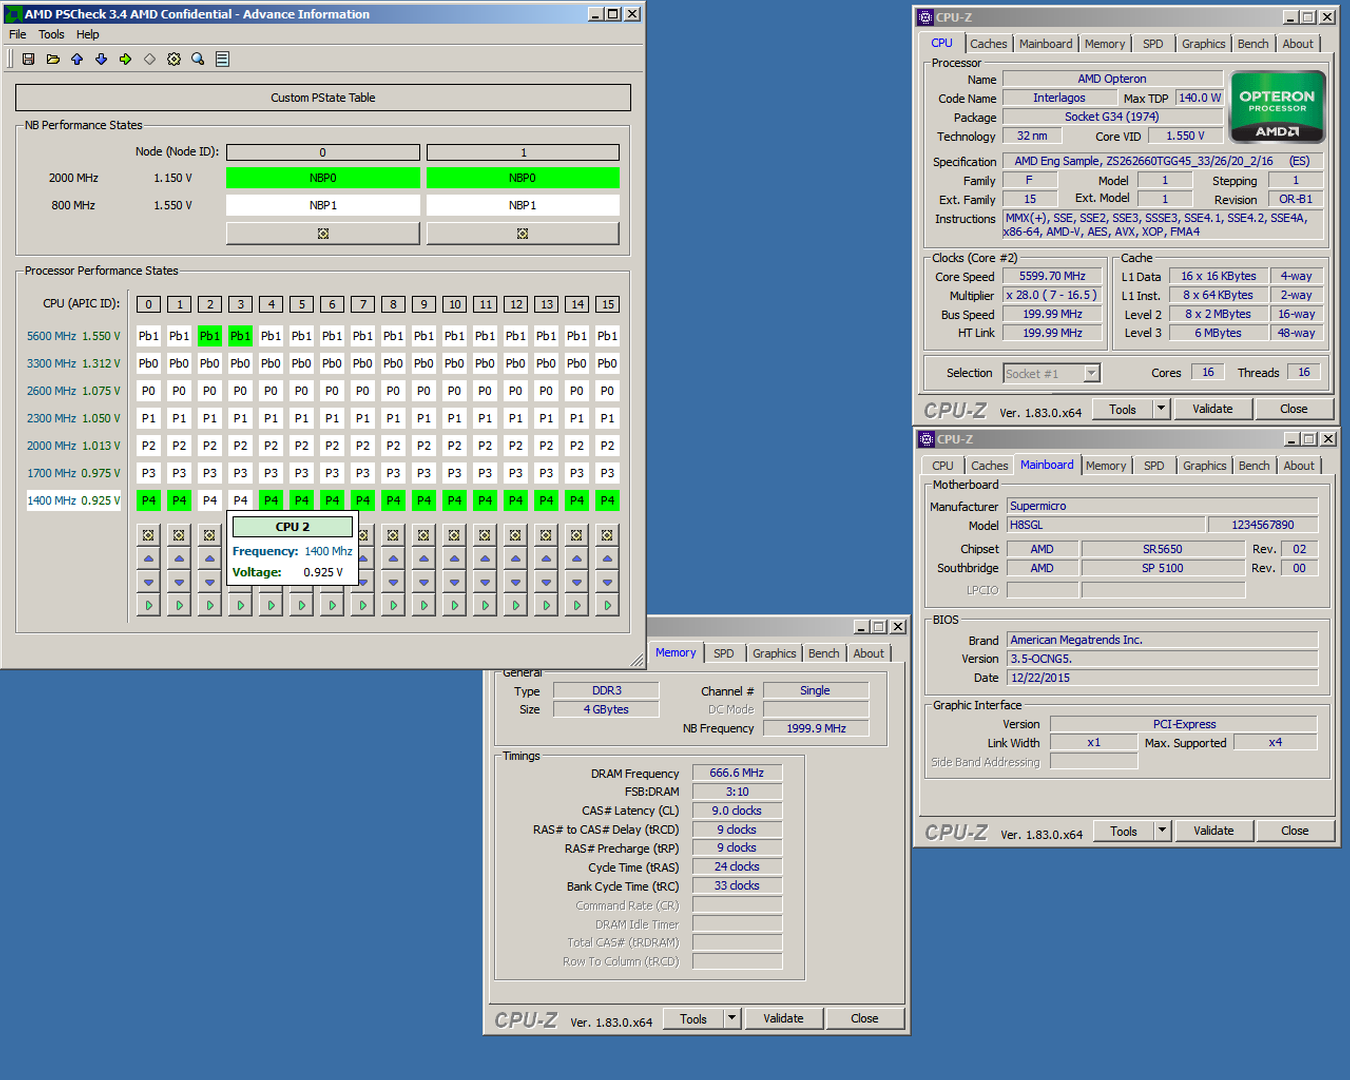The image size is (1350, 1080).
Task: Select P3 state for CPU 9
Action: click(424, 473)
